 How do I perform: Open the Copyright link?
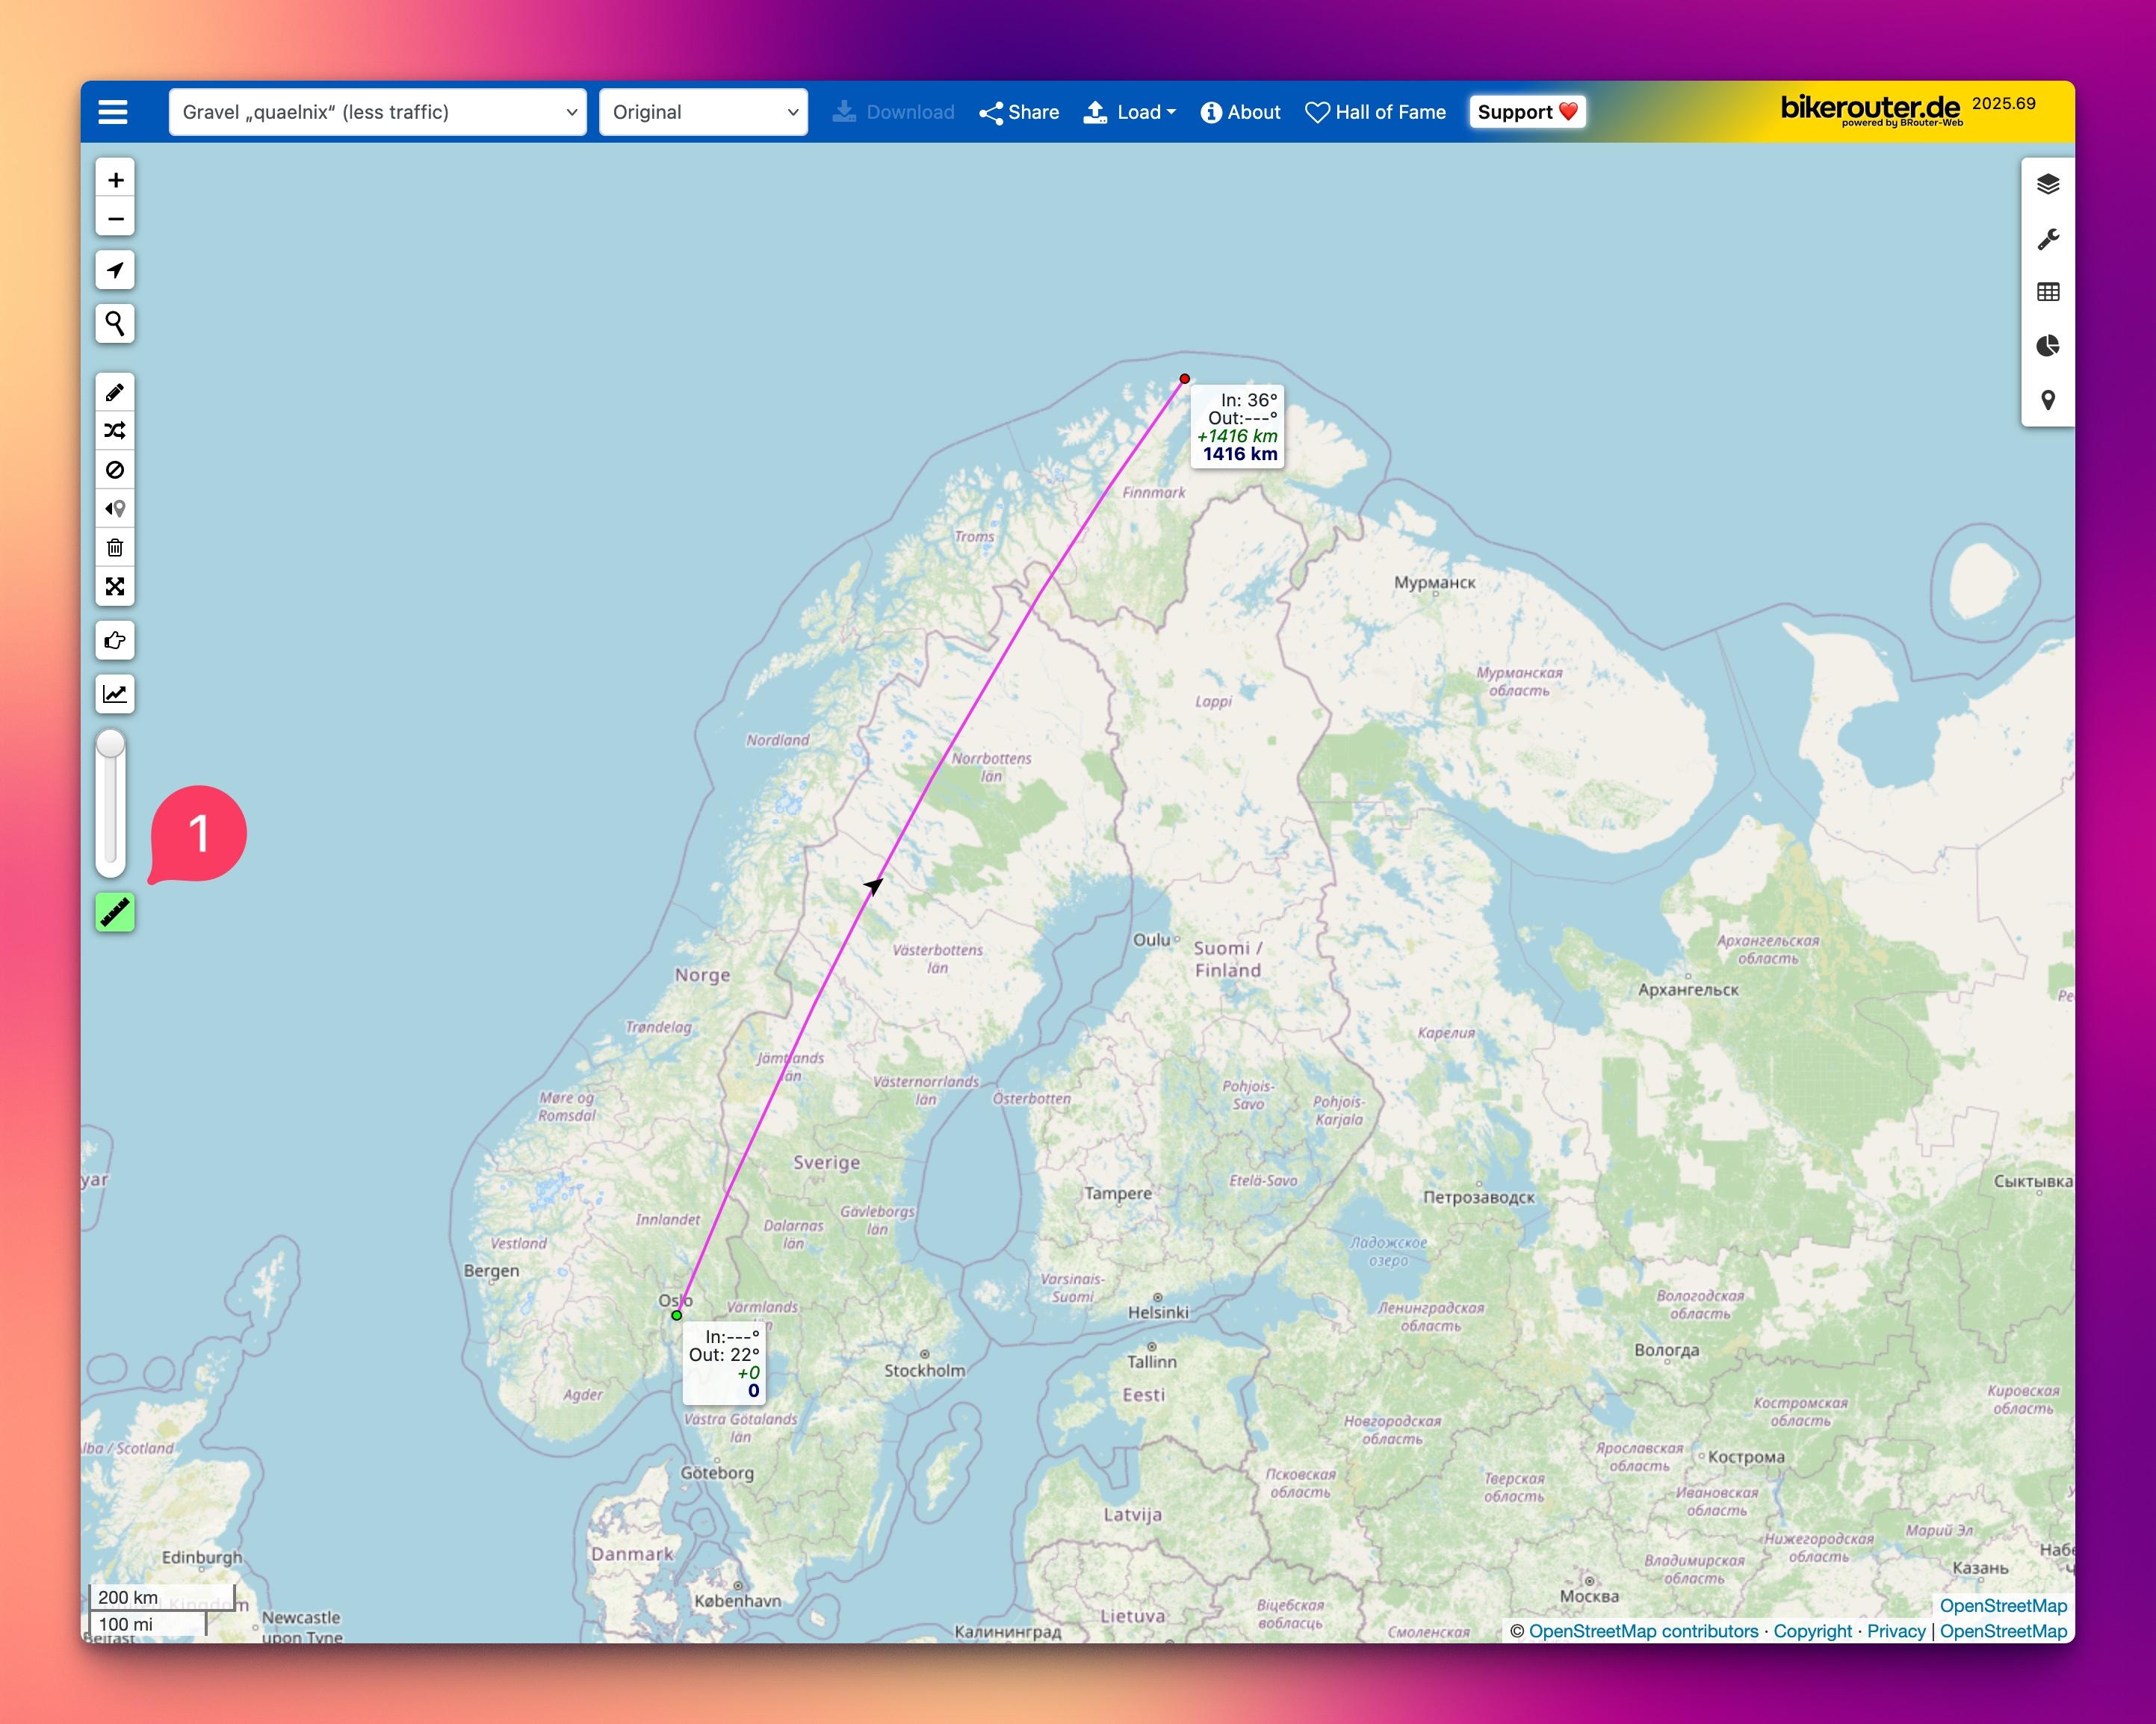coord(1812,1631)
